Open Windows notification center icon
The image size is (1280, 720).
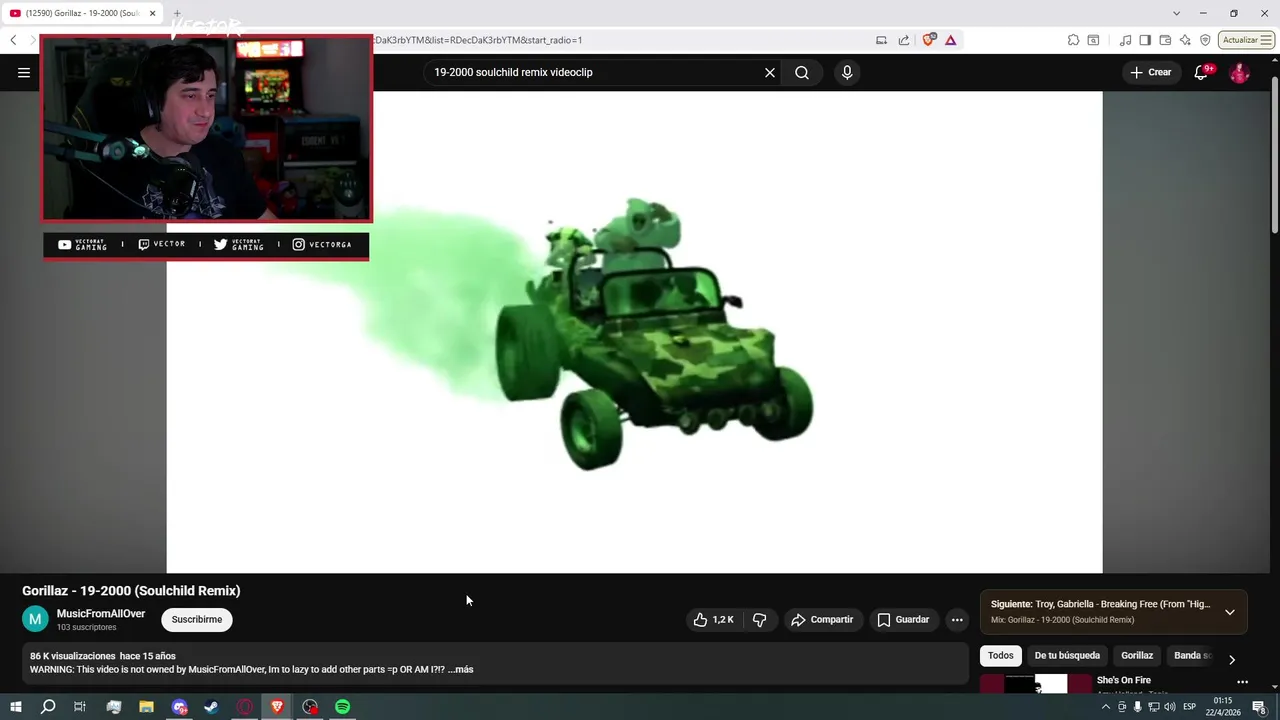tap(1259, 707)
